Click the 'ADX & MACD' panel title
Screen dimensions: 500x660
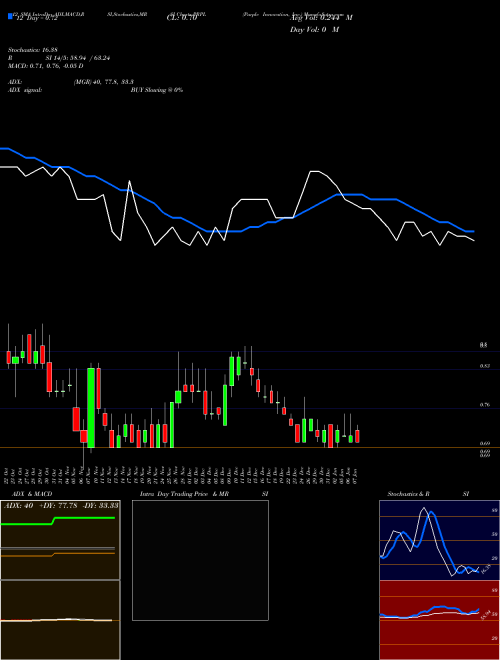tap(32, 494)
